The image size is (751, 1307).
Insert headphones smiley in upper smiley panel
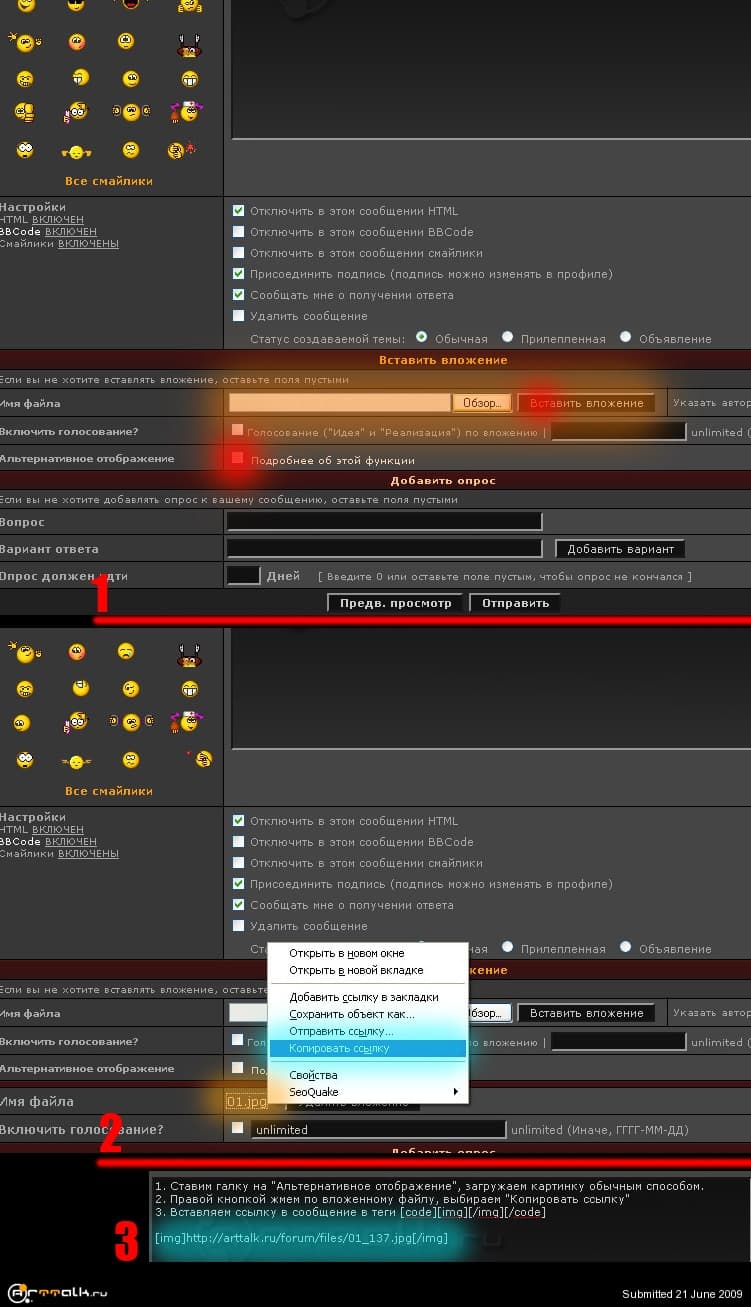(130, 112)
